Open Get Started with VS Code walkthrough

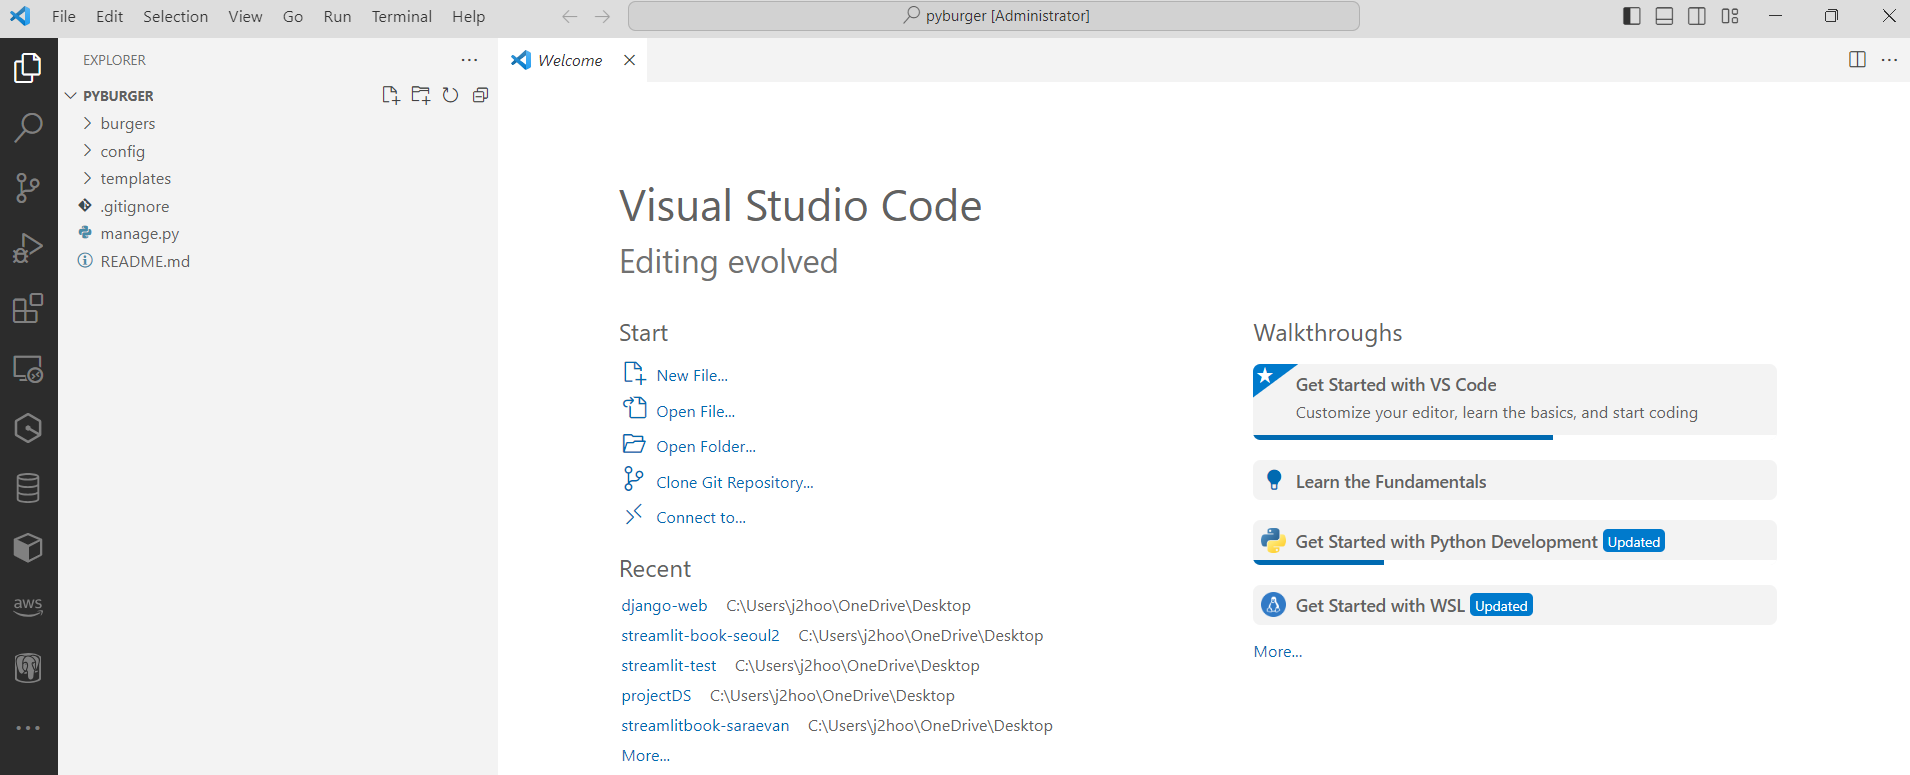[x=1515, y=400]
